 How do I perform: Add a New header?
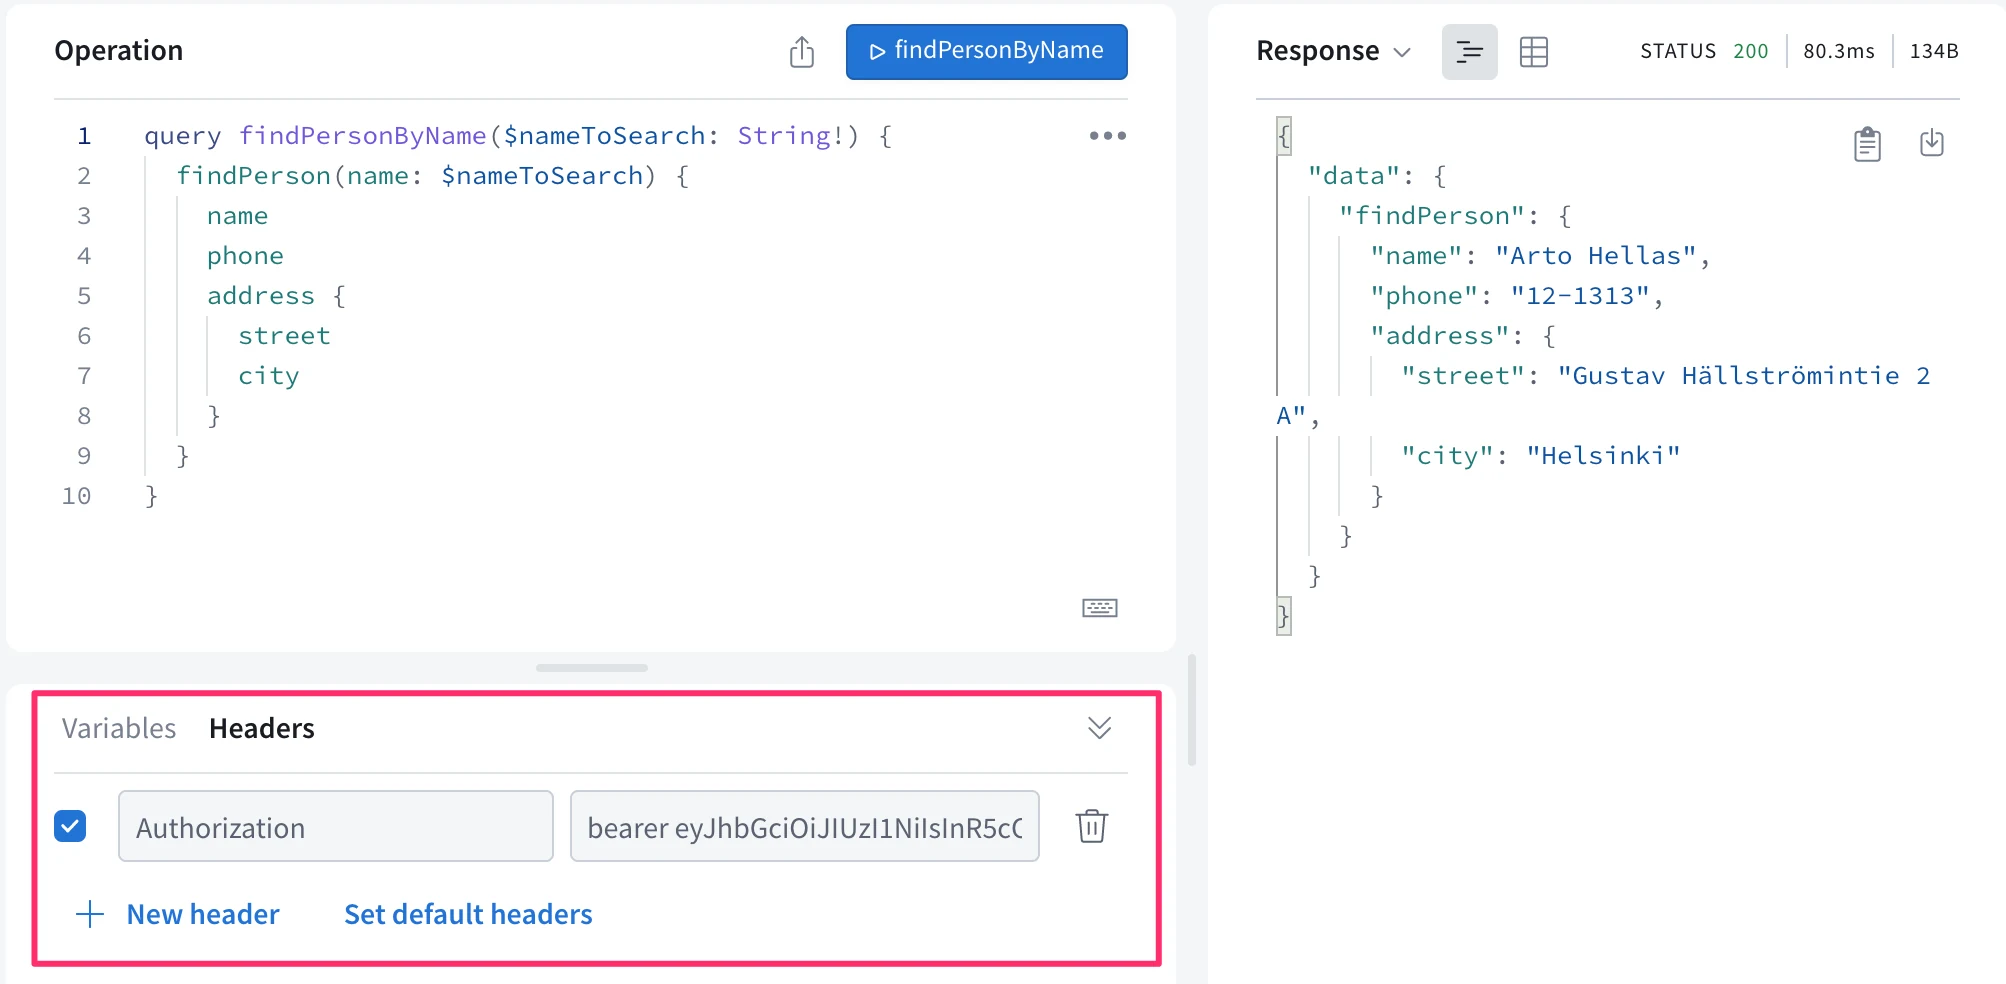click(203, 914)
